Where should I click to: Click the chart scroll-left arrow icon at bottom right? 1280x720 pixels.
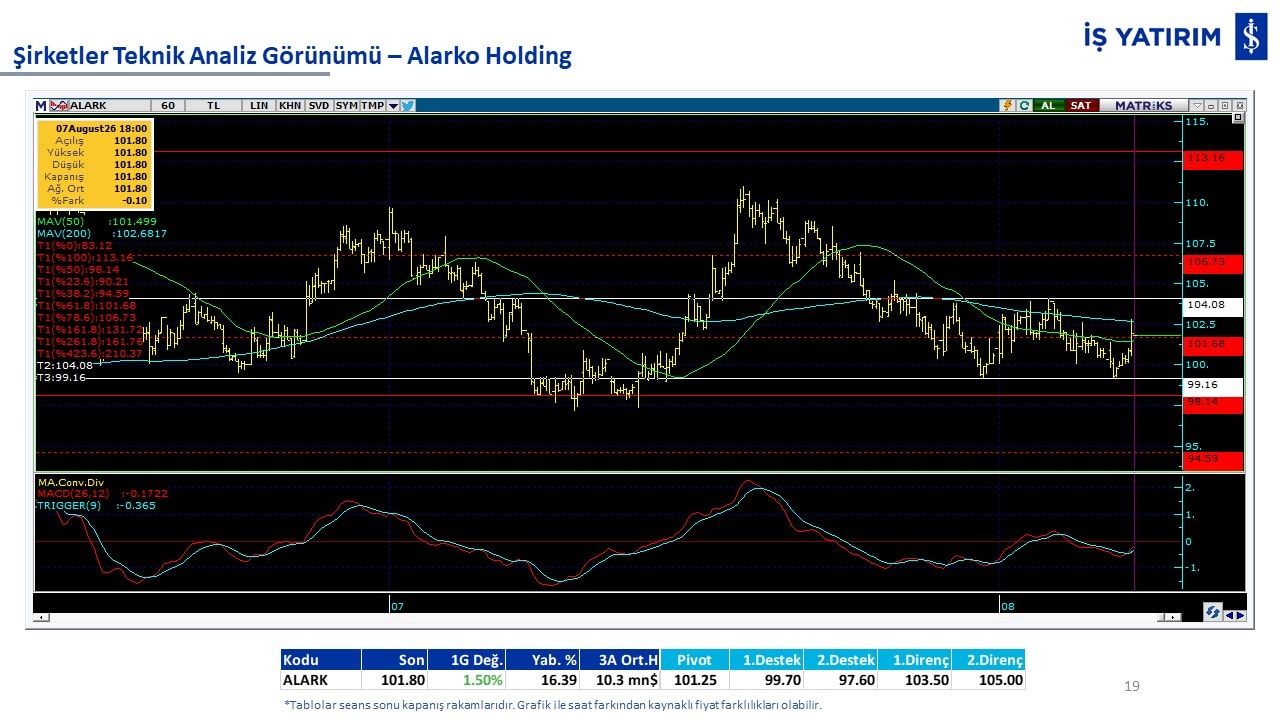tap(1229, 615)
